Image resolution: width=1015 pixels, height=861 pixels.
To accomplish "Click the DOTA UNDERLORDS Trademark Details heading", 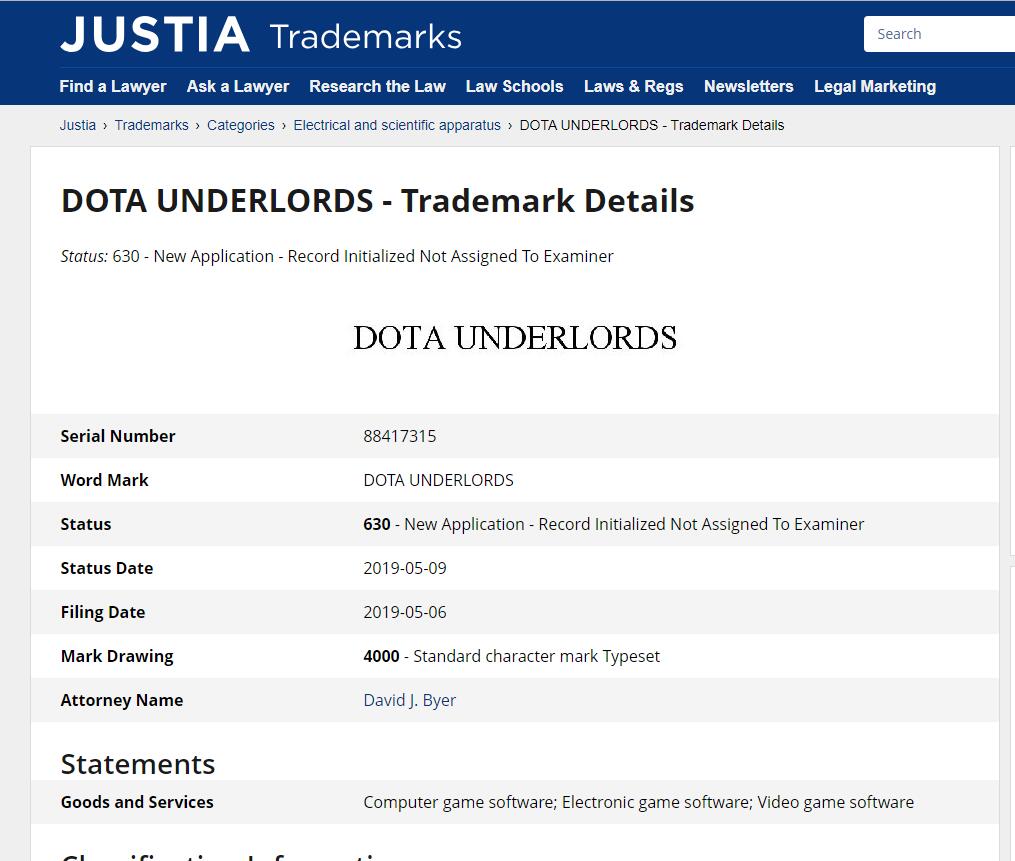I will 377,201.
